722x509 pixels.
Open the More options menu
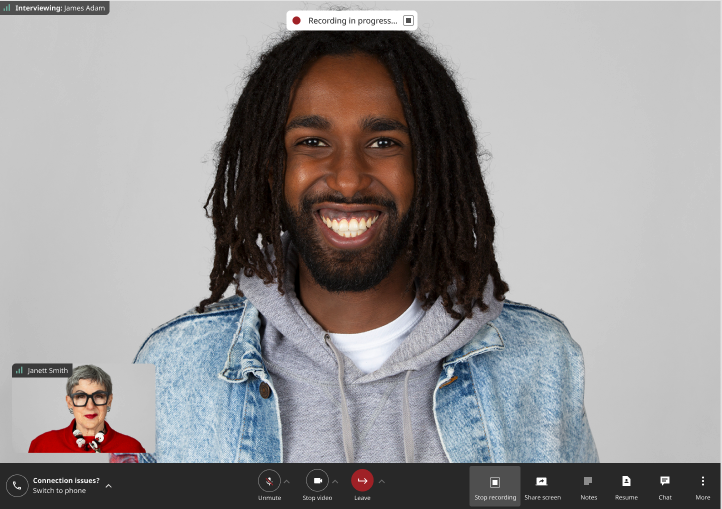pyautogui.click(x=703, y=486)
